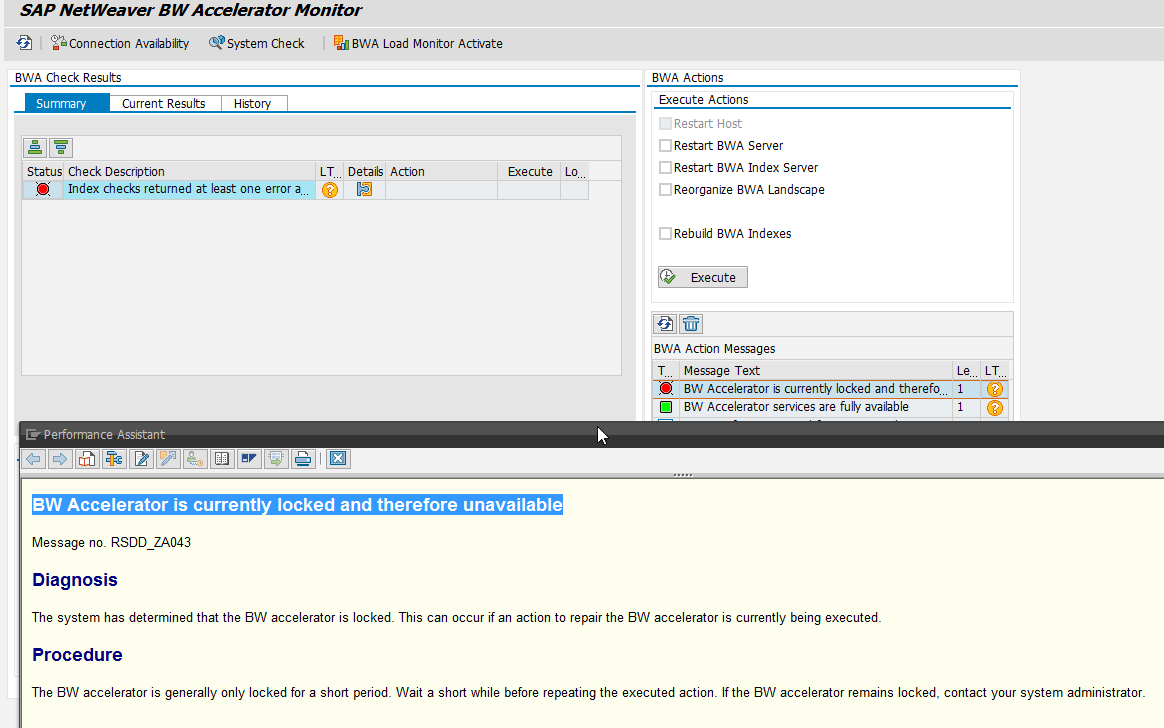Click the Execute button in BWA Actions
This screenshot has width=1164, height=728.
702,277
